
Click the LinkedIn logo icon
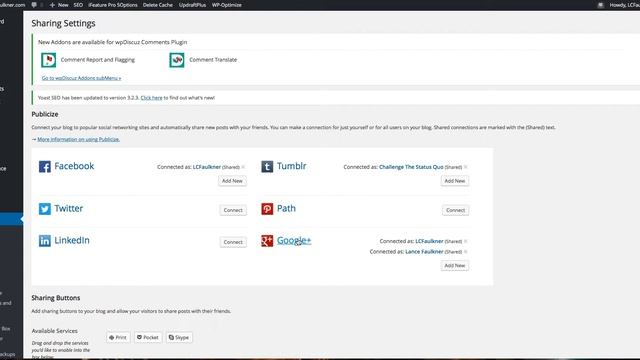[45, 240]
